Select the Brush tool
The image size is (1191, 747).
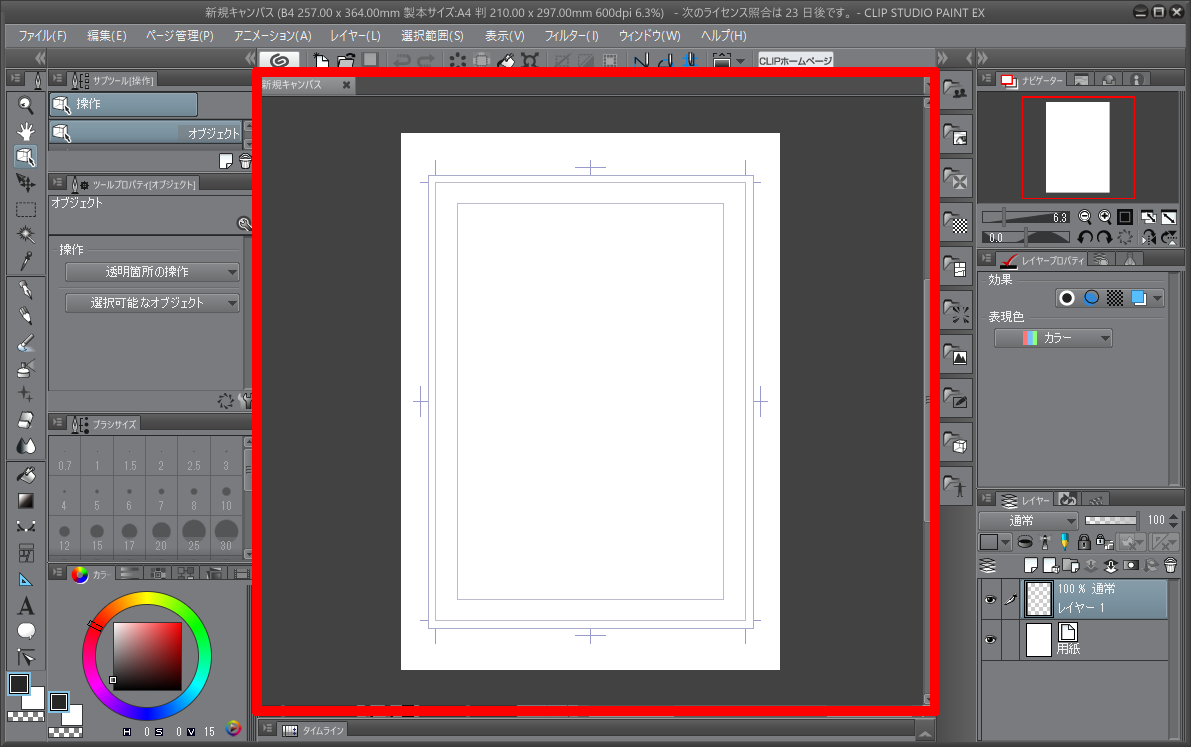tap(26, 343)
